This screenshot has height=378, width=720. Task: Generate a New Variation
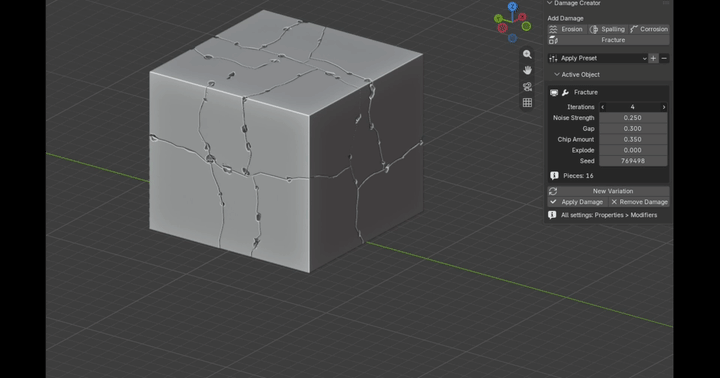click(x=608, y=191)
